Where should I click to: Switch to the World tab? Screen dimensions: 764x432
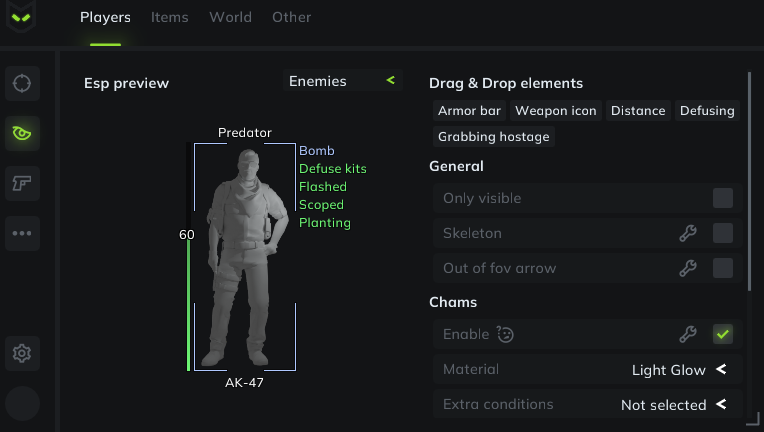pos(230,17)
